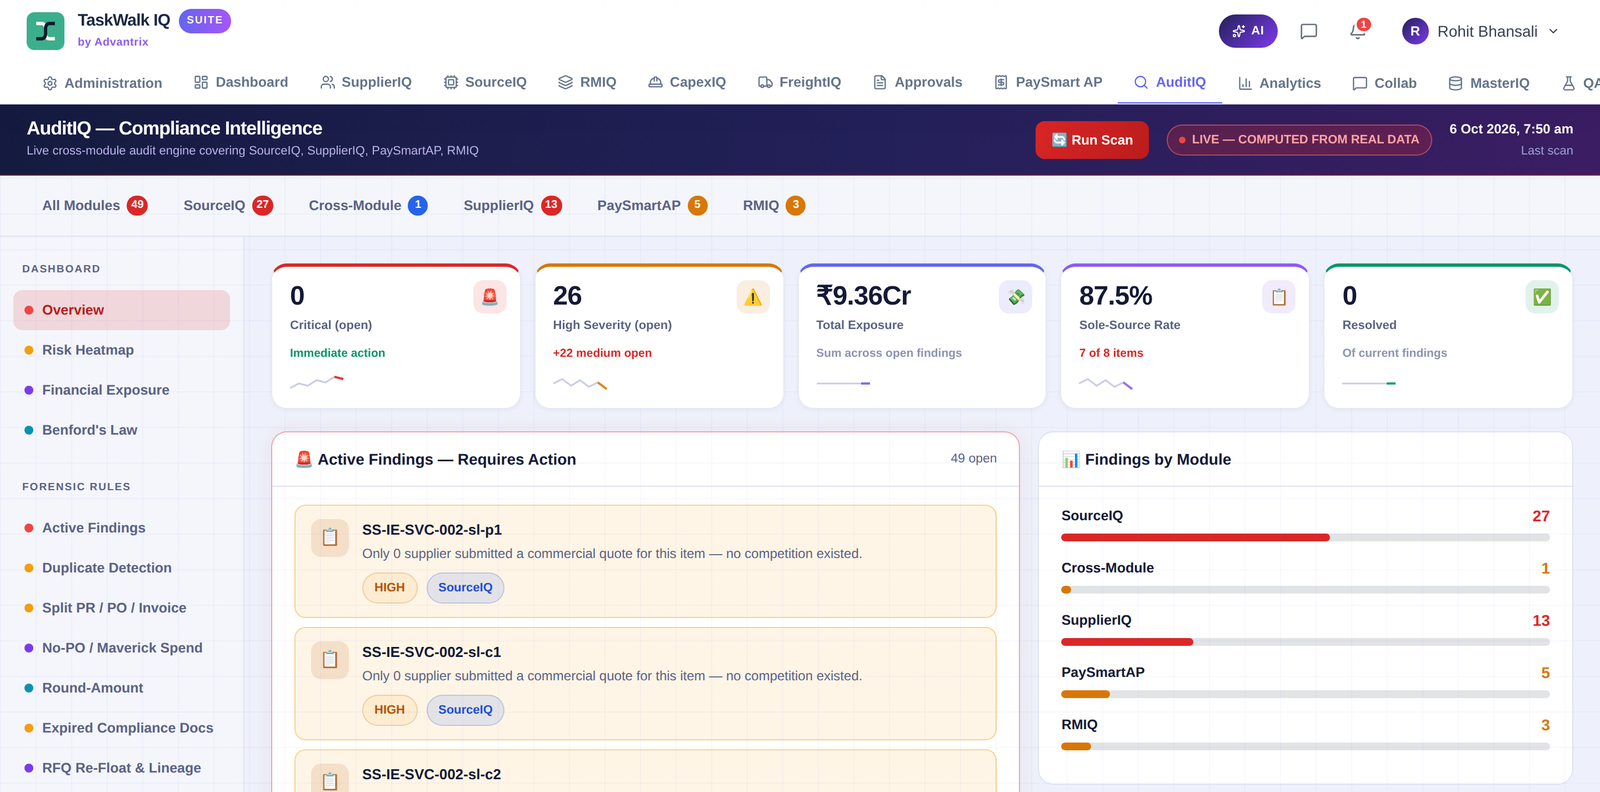Open Split PR / PO / Invoice rule

[121, 608]
